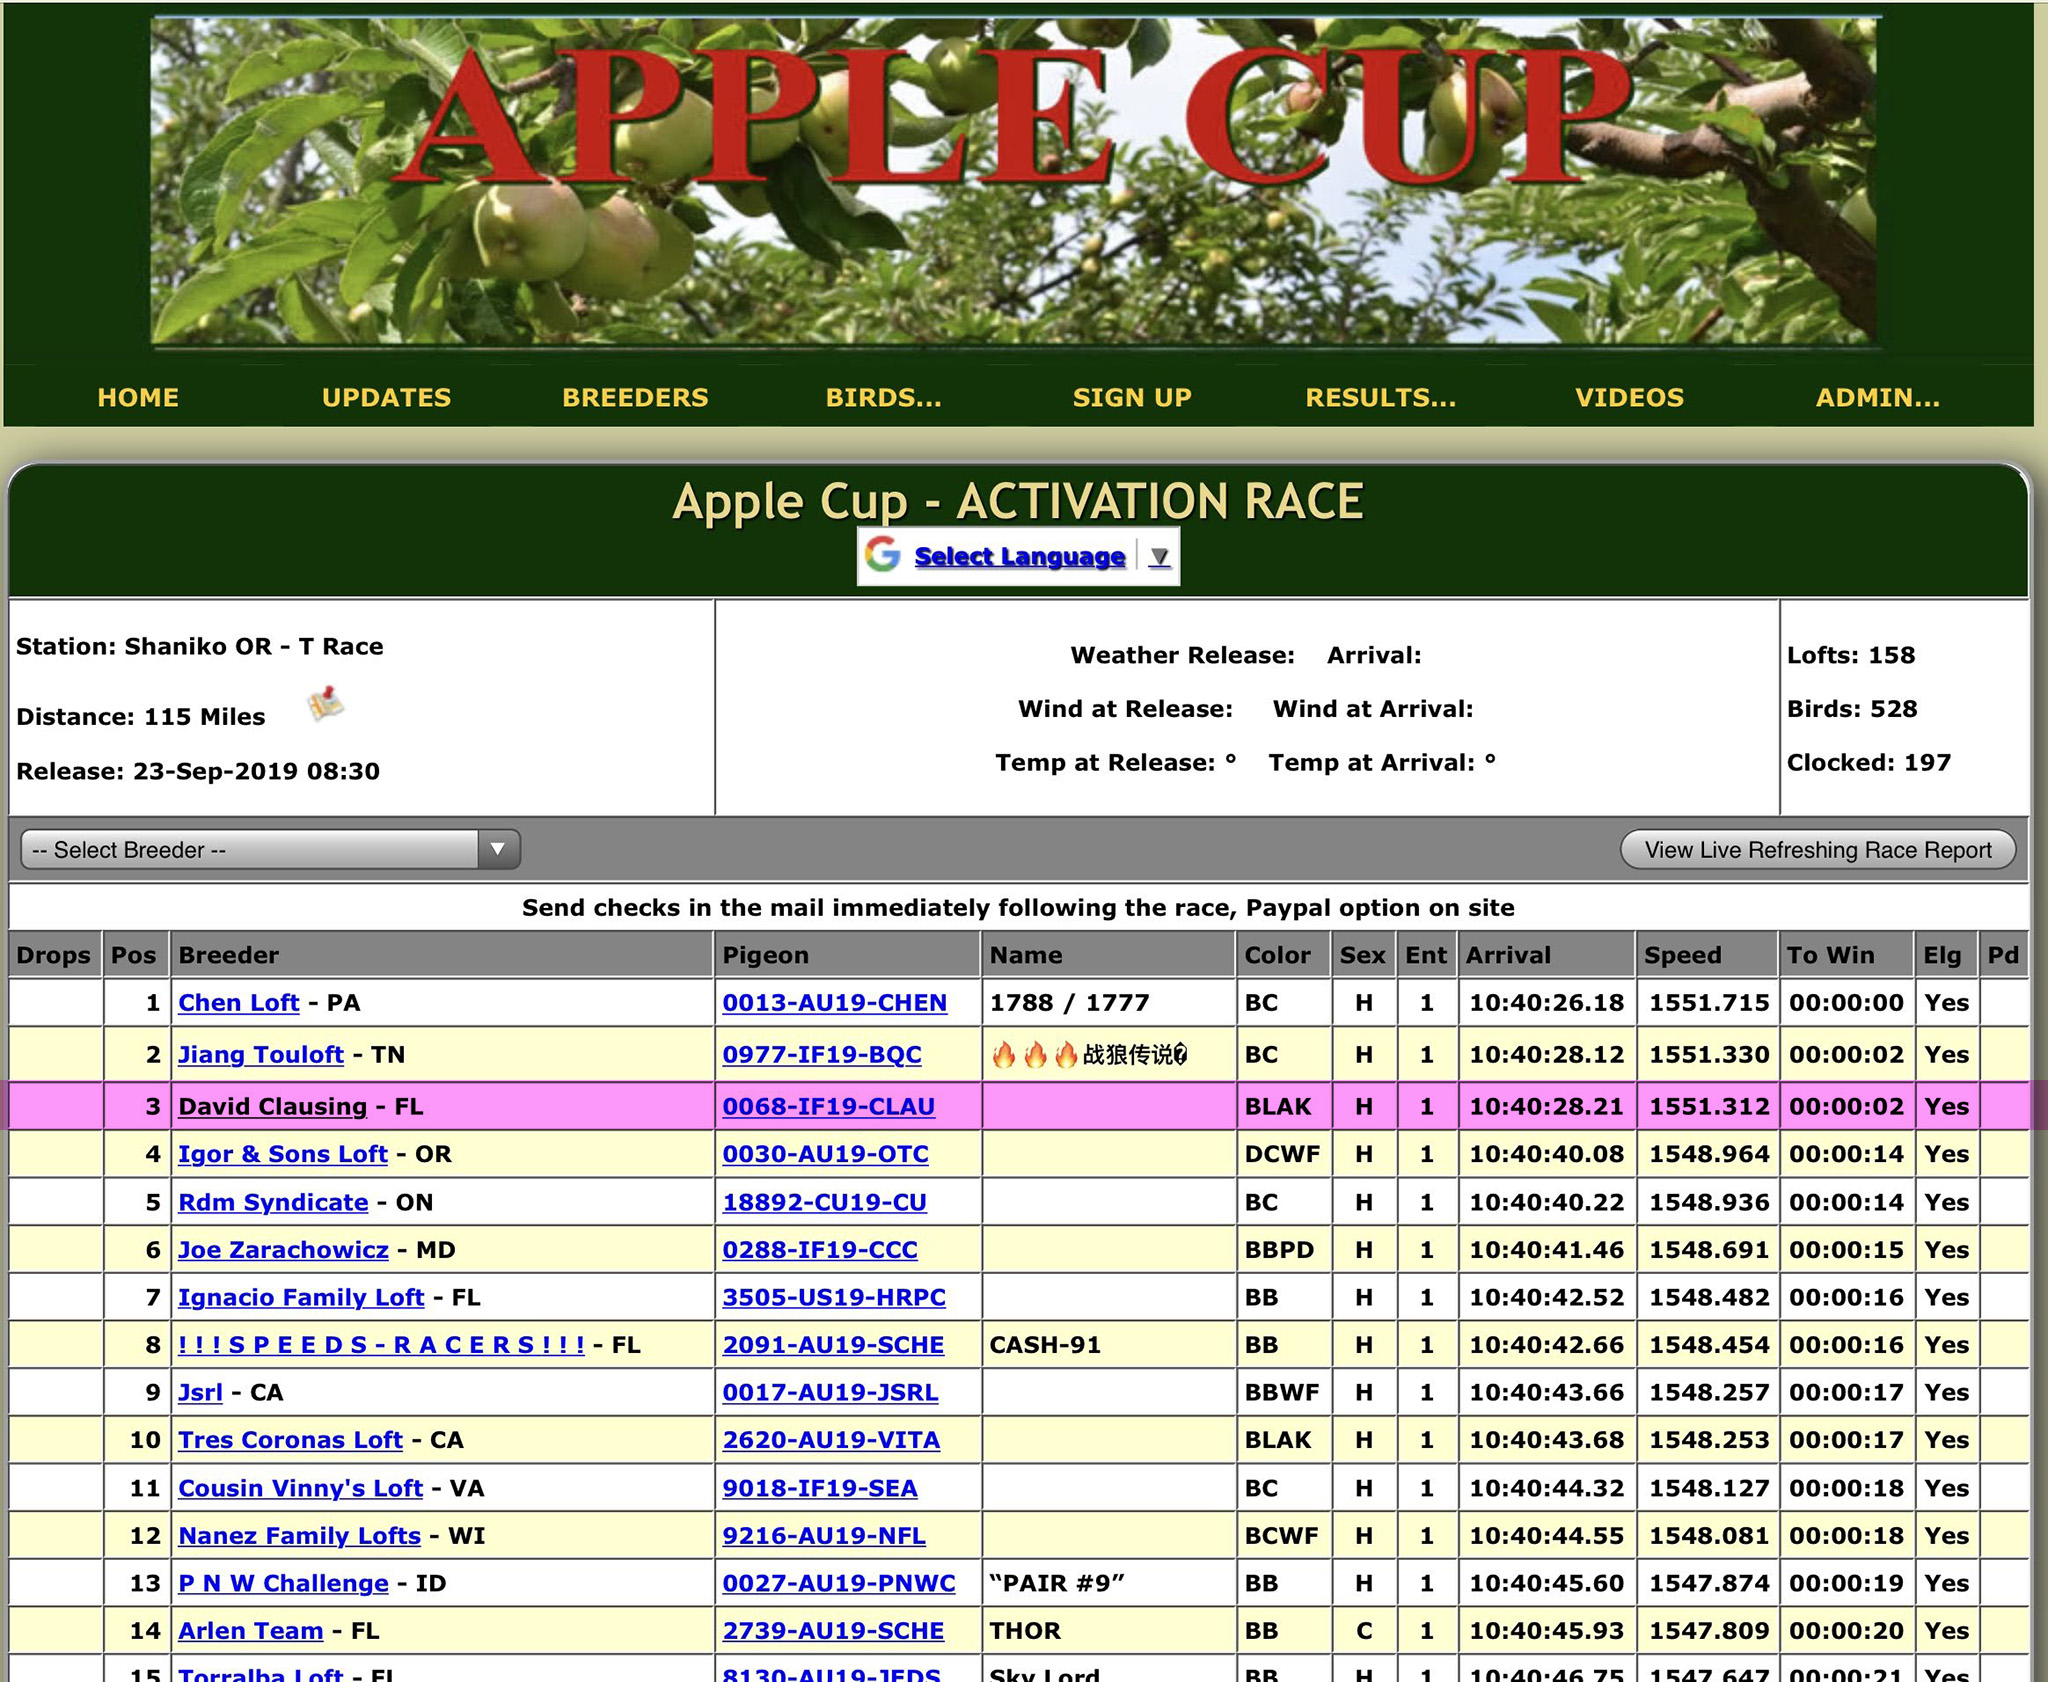This screenshot has width=2048, height=1682.
Task: Open the SIGN UP page
Action: [x=1131, y=397]
